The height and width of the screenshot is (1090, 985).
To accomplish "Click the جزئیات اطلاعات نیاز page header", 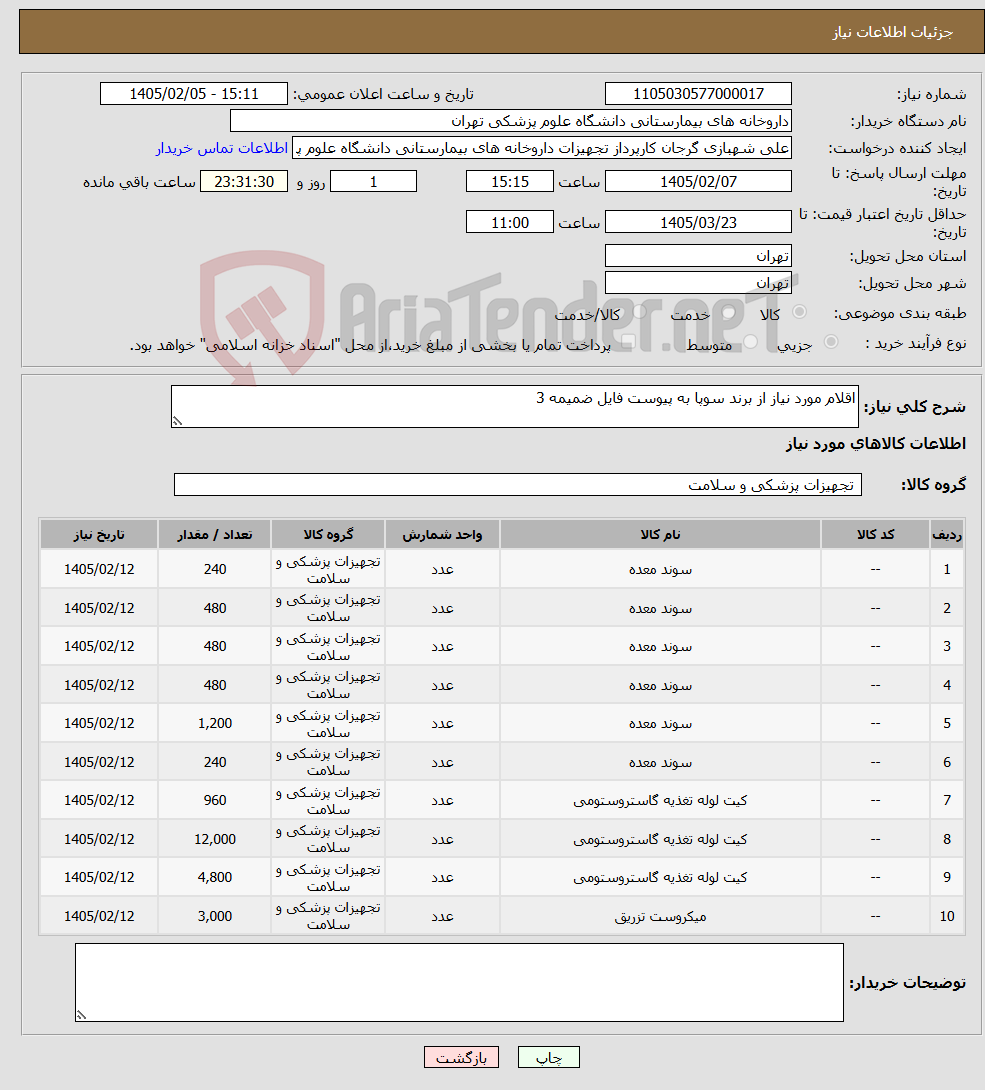I will tap(893, 32).
